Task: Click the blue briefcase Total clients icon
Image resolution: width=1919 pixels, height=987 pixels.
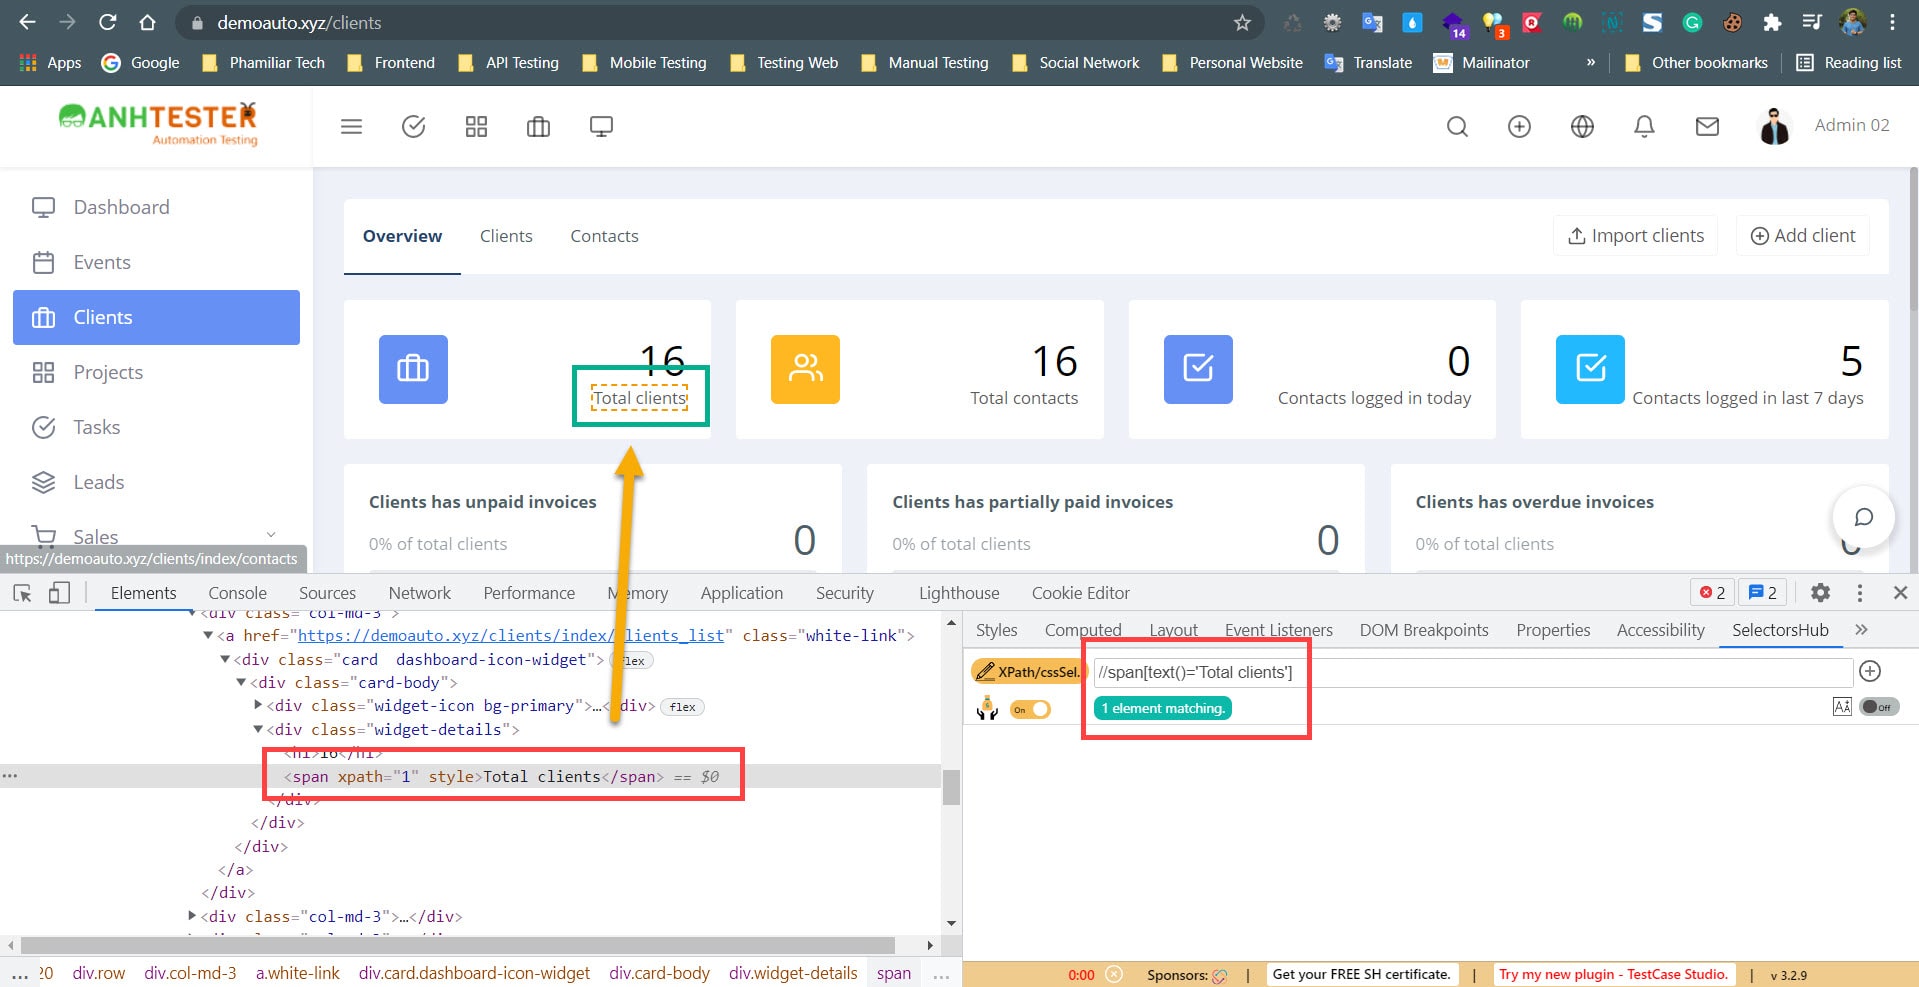Action: (x=413, y=369)
